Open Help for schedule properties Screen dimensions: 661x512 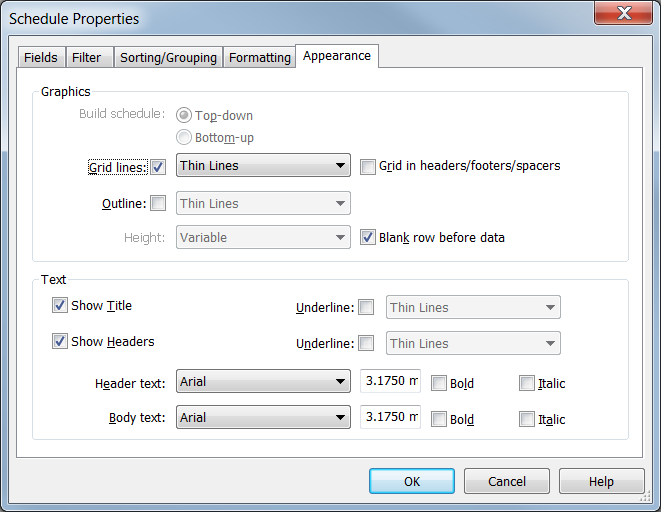(x=601, y=481)
